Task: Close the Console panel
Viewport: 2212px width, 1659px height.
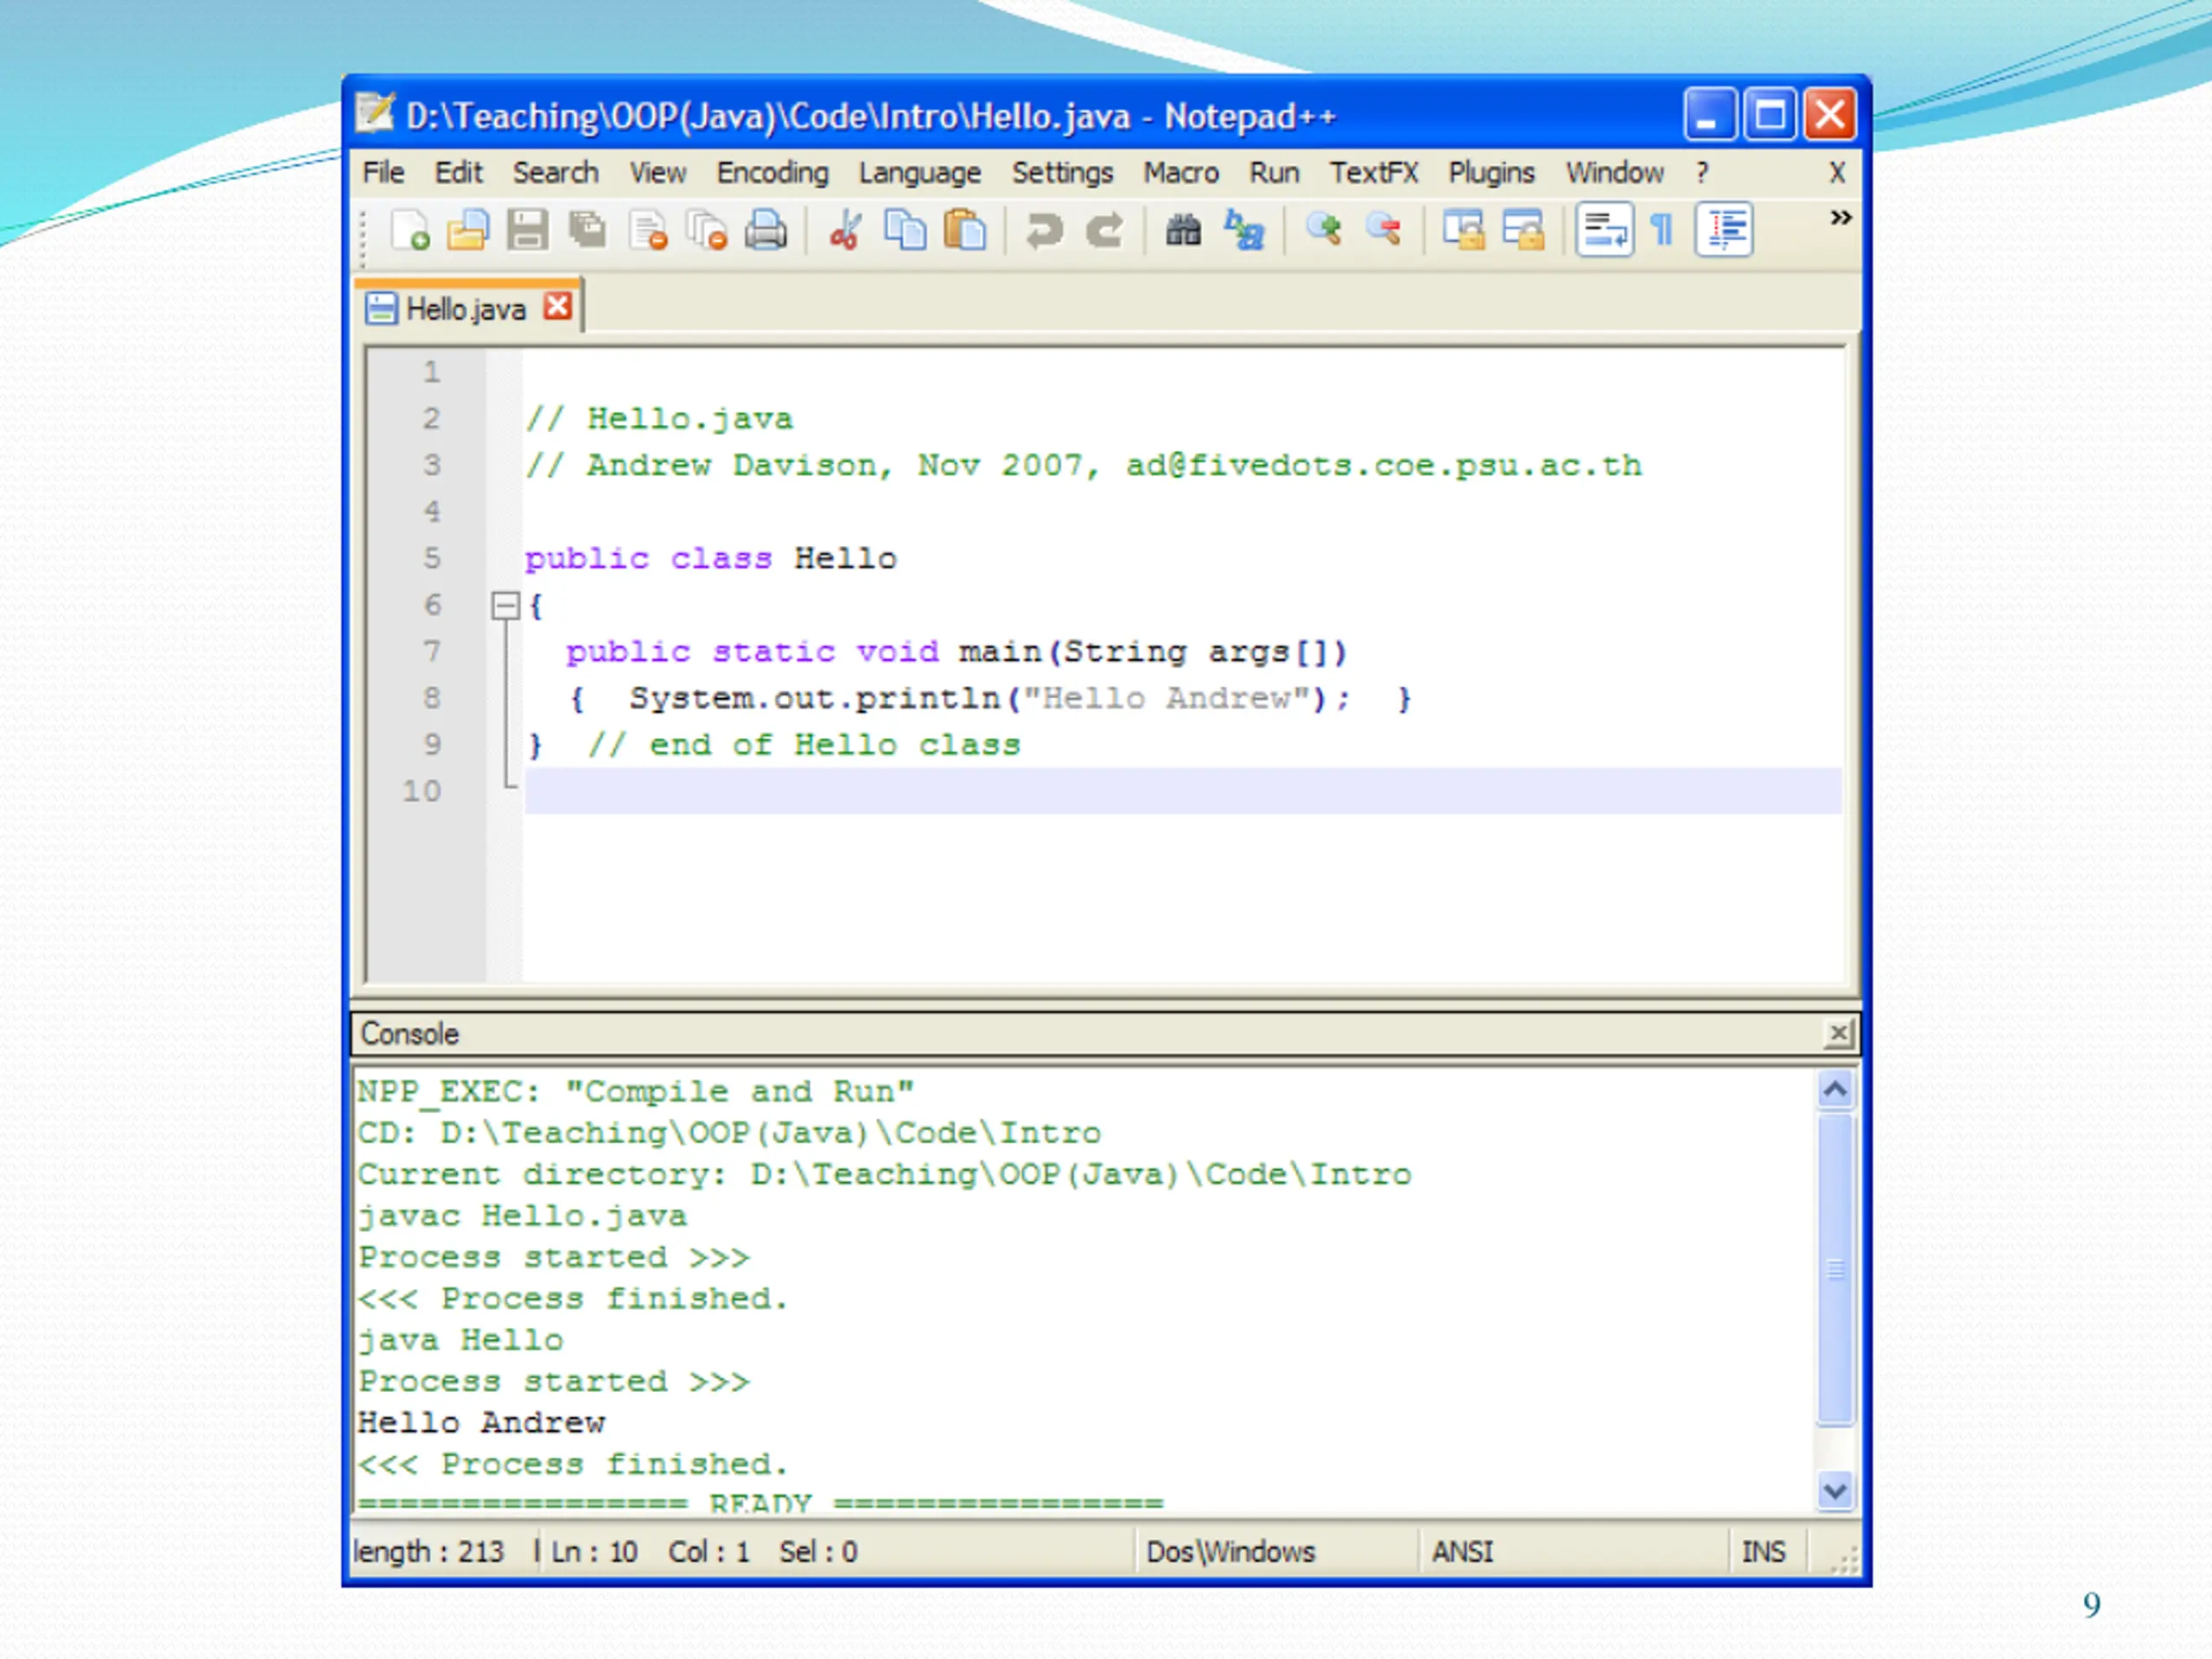Action: click(x=1838, y=1033)
